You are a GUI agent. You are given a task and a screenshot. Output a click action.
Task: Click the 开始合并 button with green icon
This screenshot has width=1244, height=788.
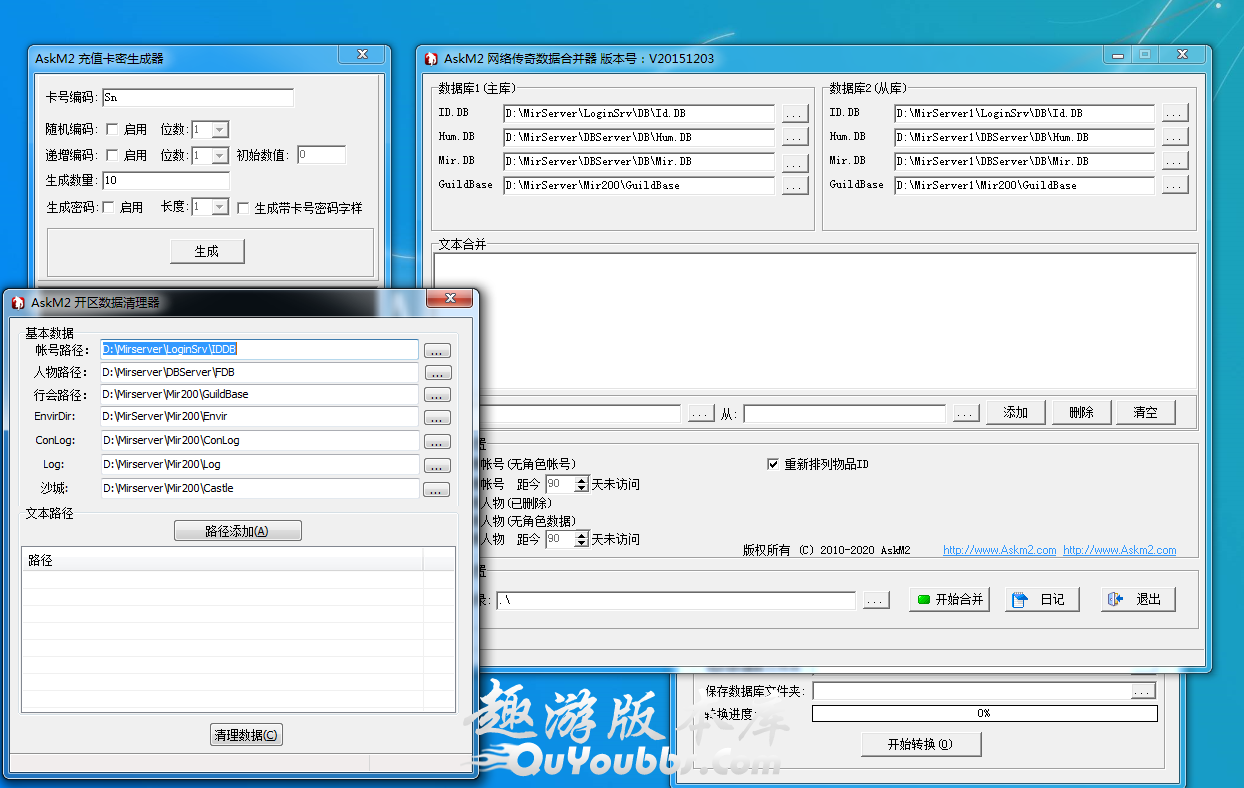click(x=949, y=599)
